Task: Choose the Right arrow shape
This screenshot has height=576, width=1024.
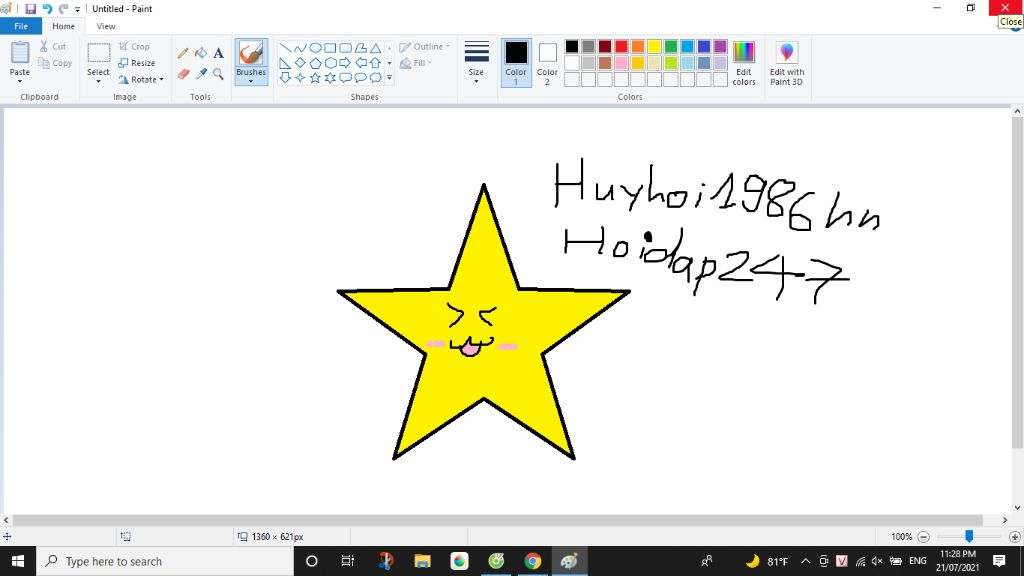Action: (x=345, y=63)
